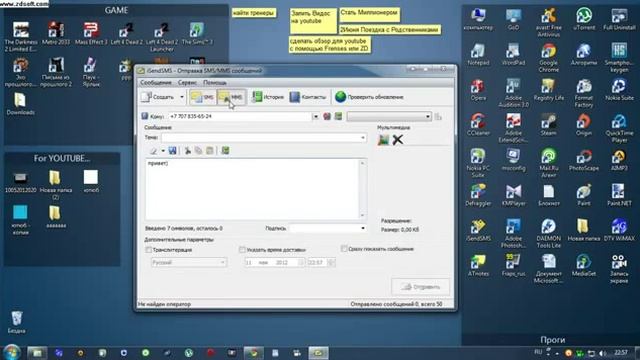Open the Steam desktop icon

(x=549, y=125)
